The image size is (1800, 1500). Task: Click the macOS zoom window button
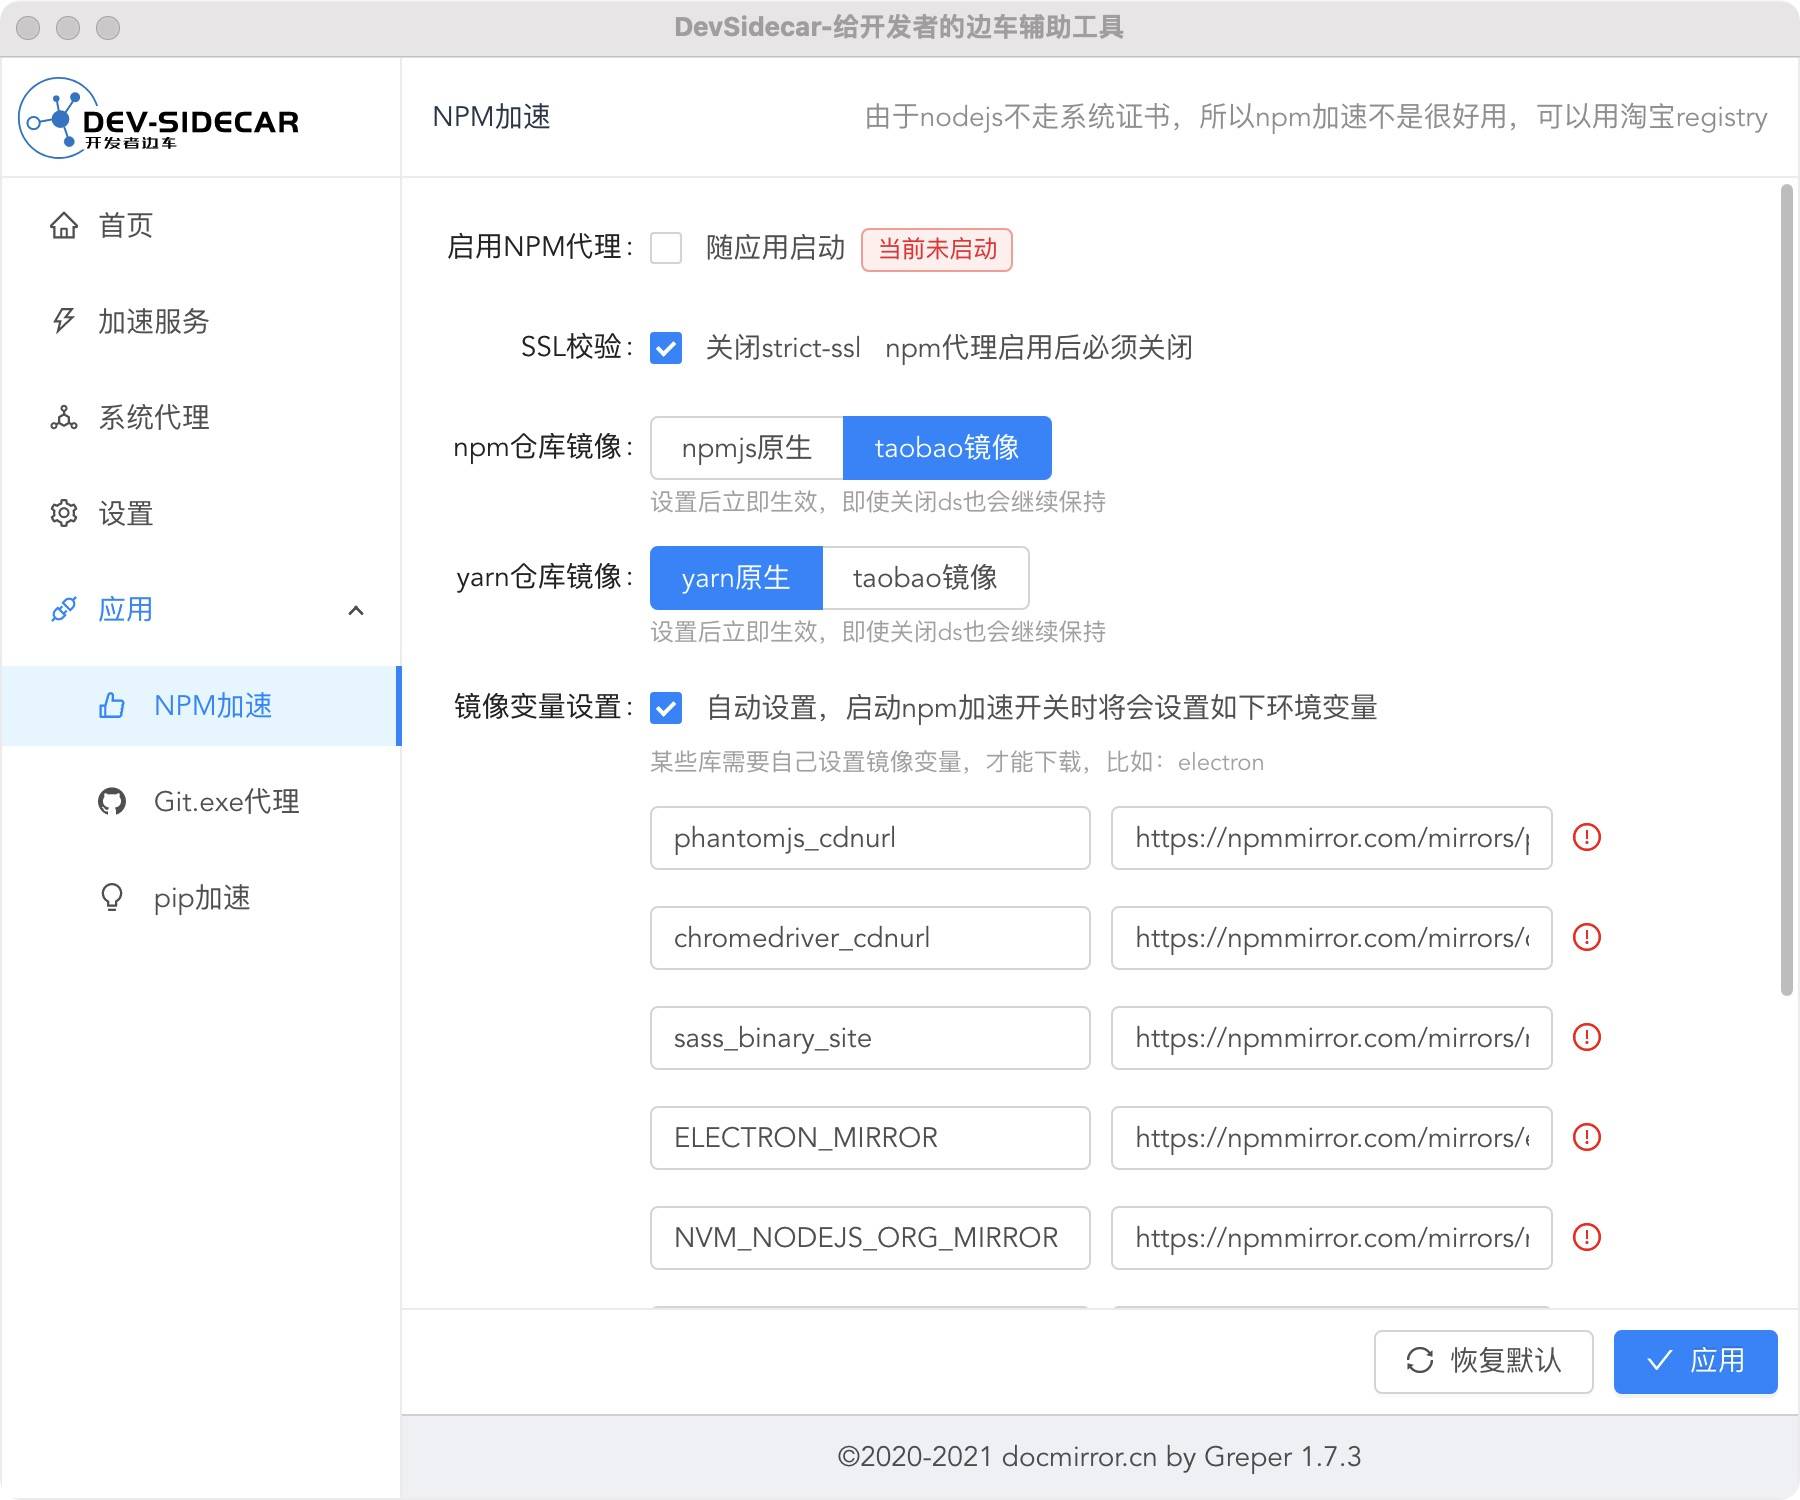click(x=108, y=28)
